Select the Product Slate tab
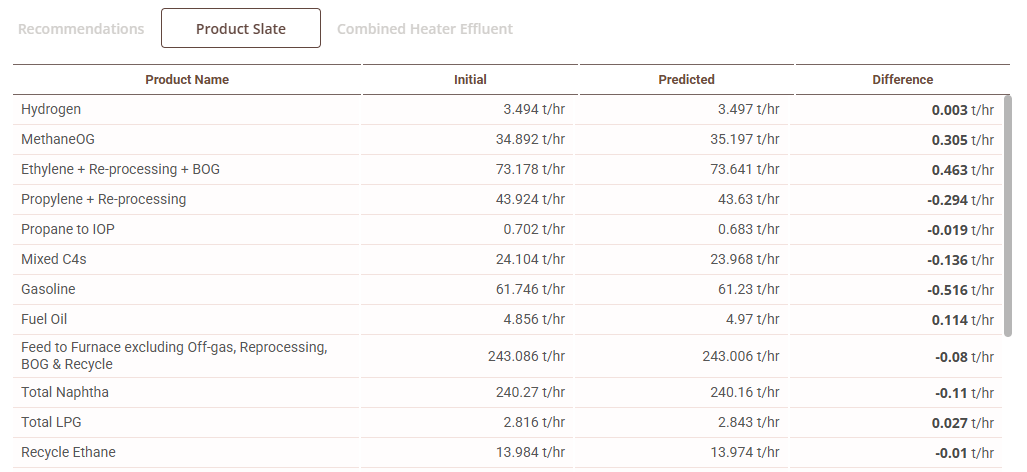This screenshot has width=1027, height=472. (x=241, y=29)
